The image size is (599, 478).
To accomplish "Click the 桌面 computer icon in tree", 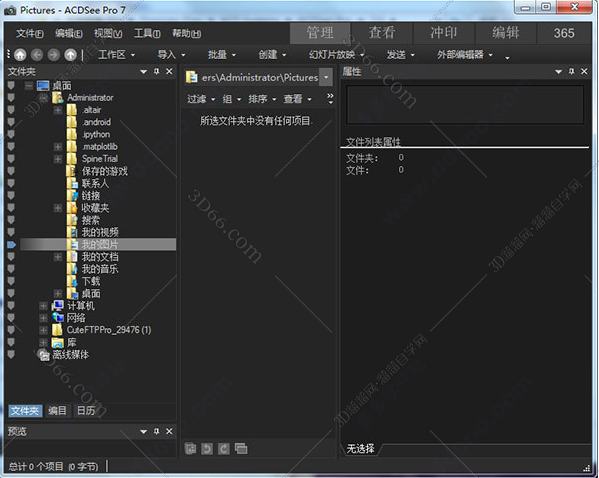I will click(43, 86).
